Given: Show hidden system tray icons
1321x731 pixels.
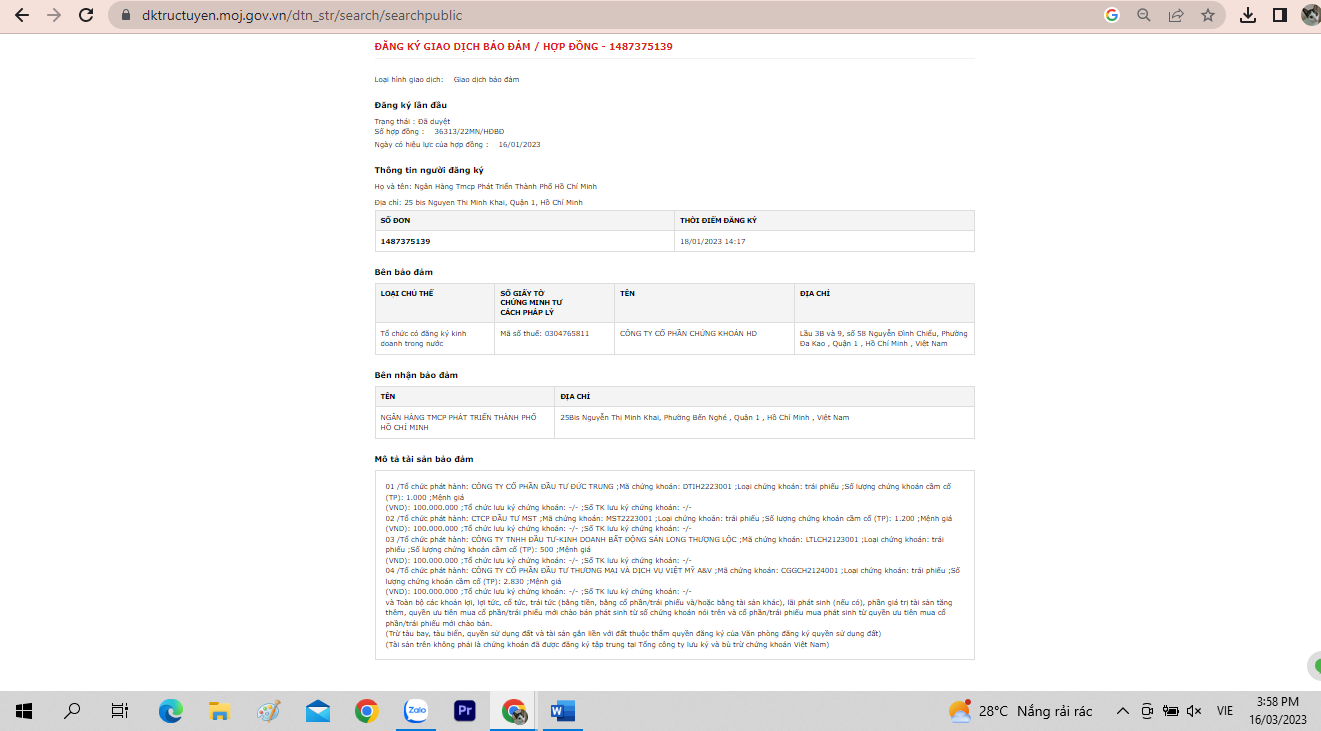Looking at the screenshot, I should (x=1122, y=711).
